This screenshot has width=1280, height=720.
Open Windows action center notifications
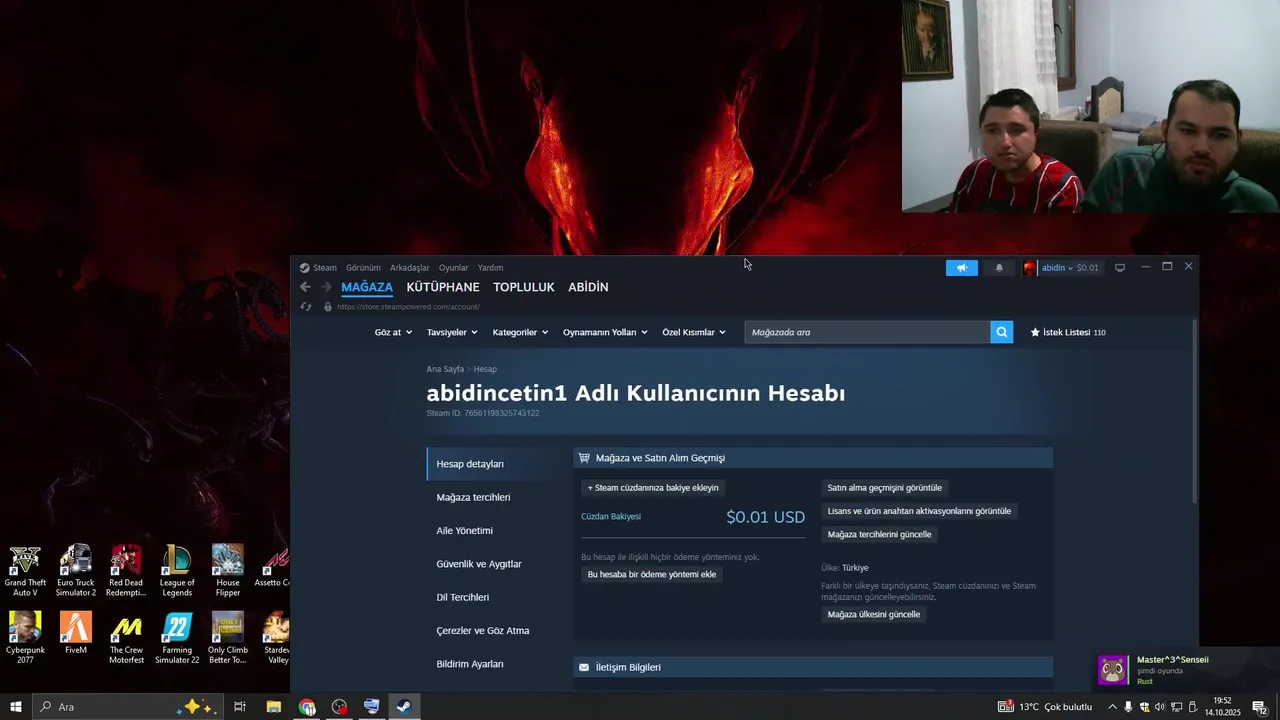coord(1260,707)
